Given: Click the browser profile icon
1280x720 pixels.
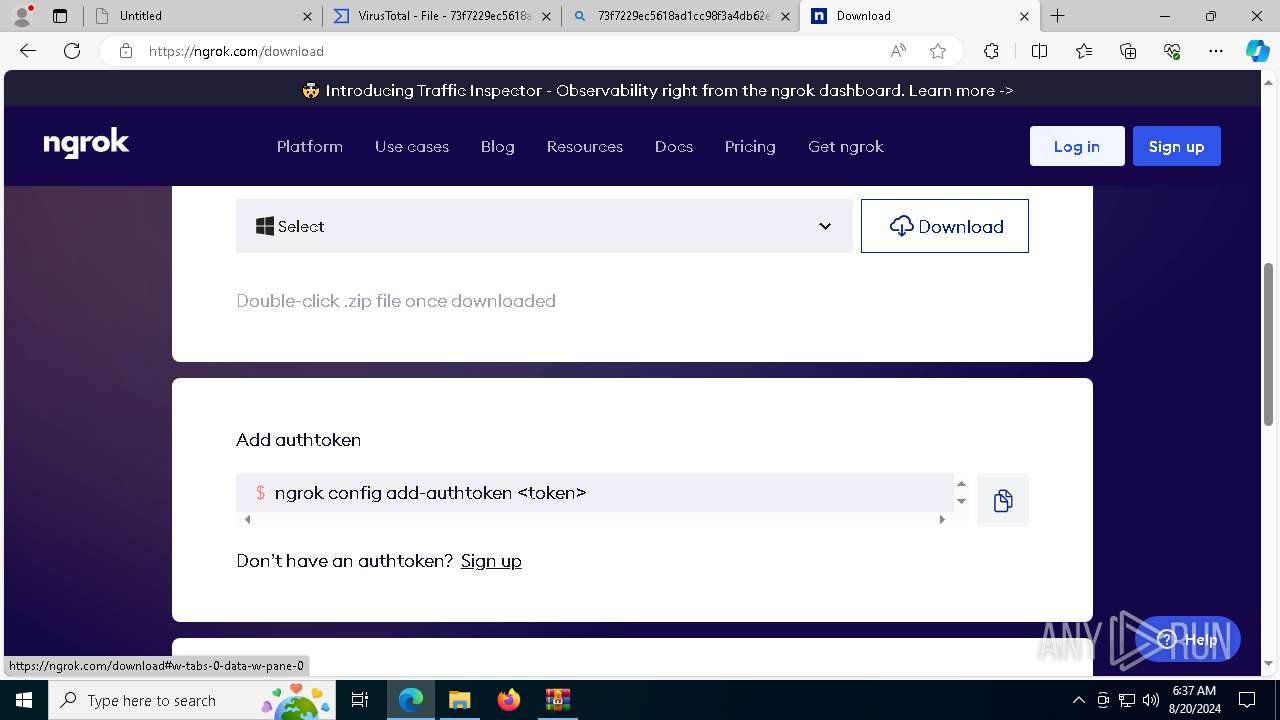Looking at the screenshot, I should click(22, 16).
